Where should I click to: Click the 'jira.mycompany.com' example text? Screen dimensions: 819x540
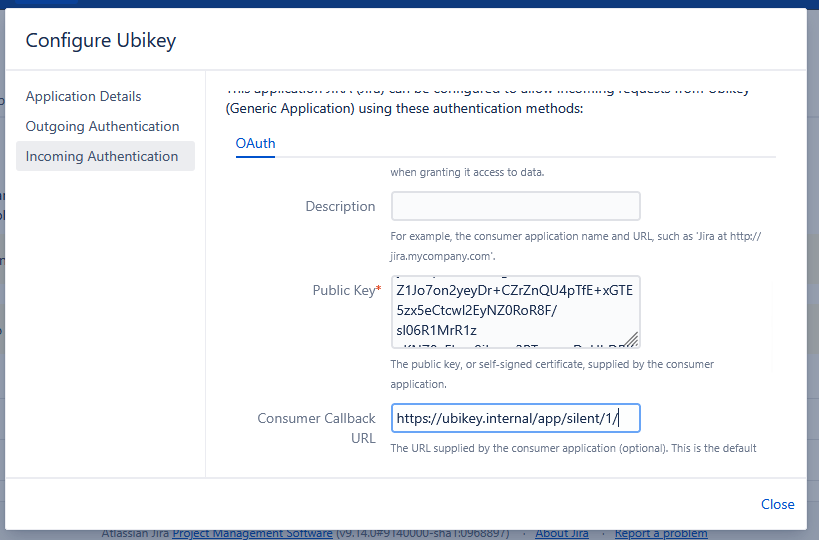click(441, 256)
